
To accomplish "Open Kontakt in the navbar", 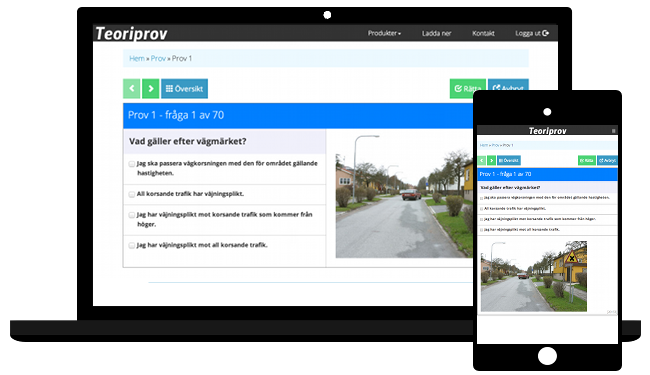I will [x=483, y=33].
